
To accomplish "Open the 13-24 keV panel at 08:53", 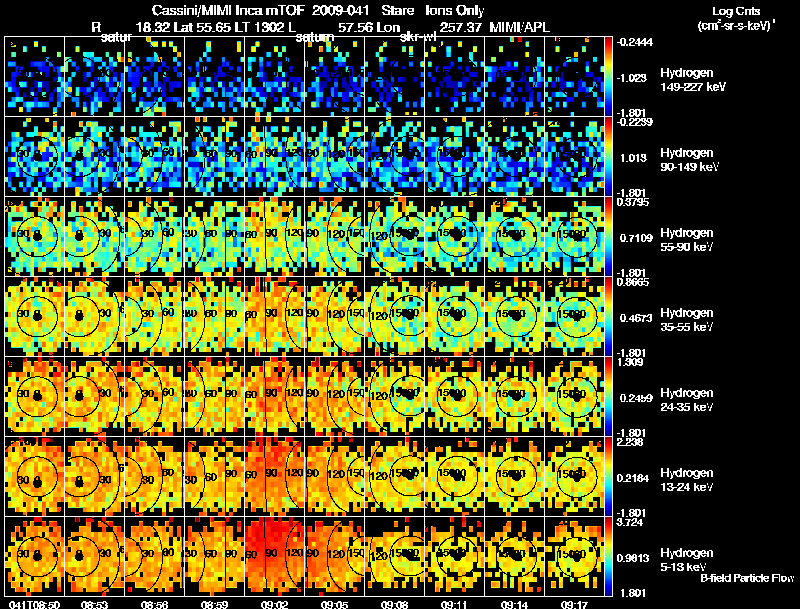I will [94, 477].
